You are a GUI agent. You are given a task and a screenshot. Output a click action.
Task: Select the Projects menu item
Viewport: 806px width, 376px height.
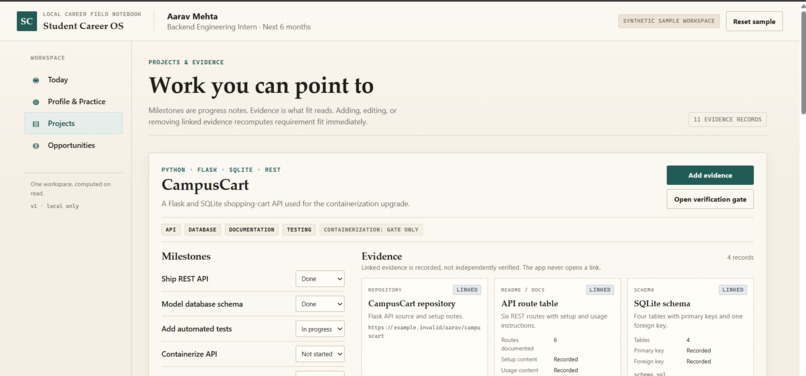pyautogui.click(x=74, y=123)
